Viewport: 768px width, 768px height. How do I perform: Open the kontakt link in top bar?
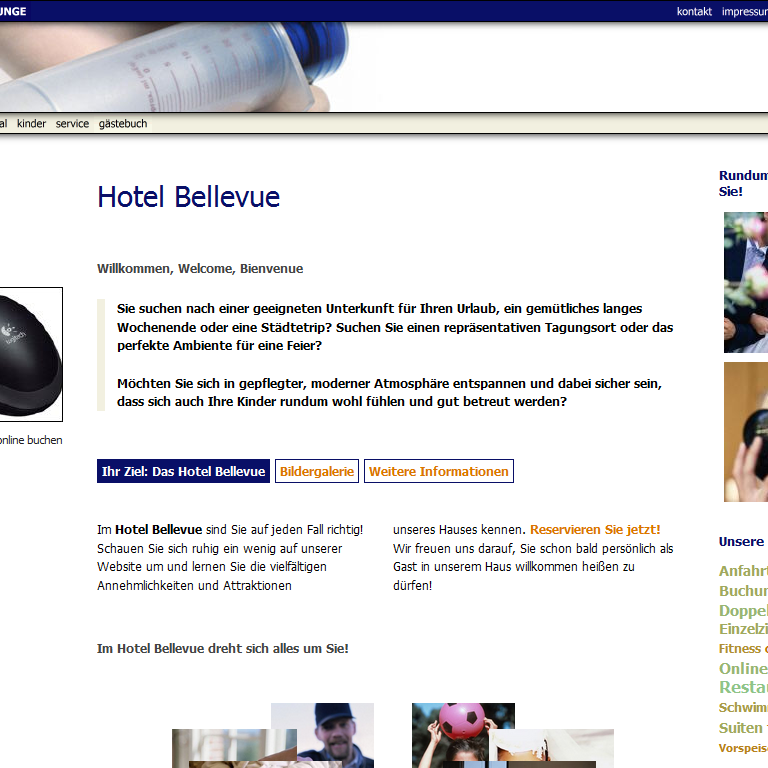(694, 11)
